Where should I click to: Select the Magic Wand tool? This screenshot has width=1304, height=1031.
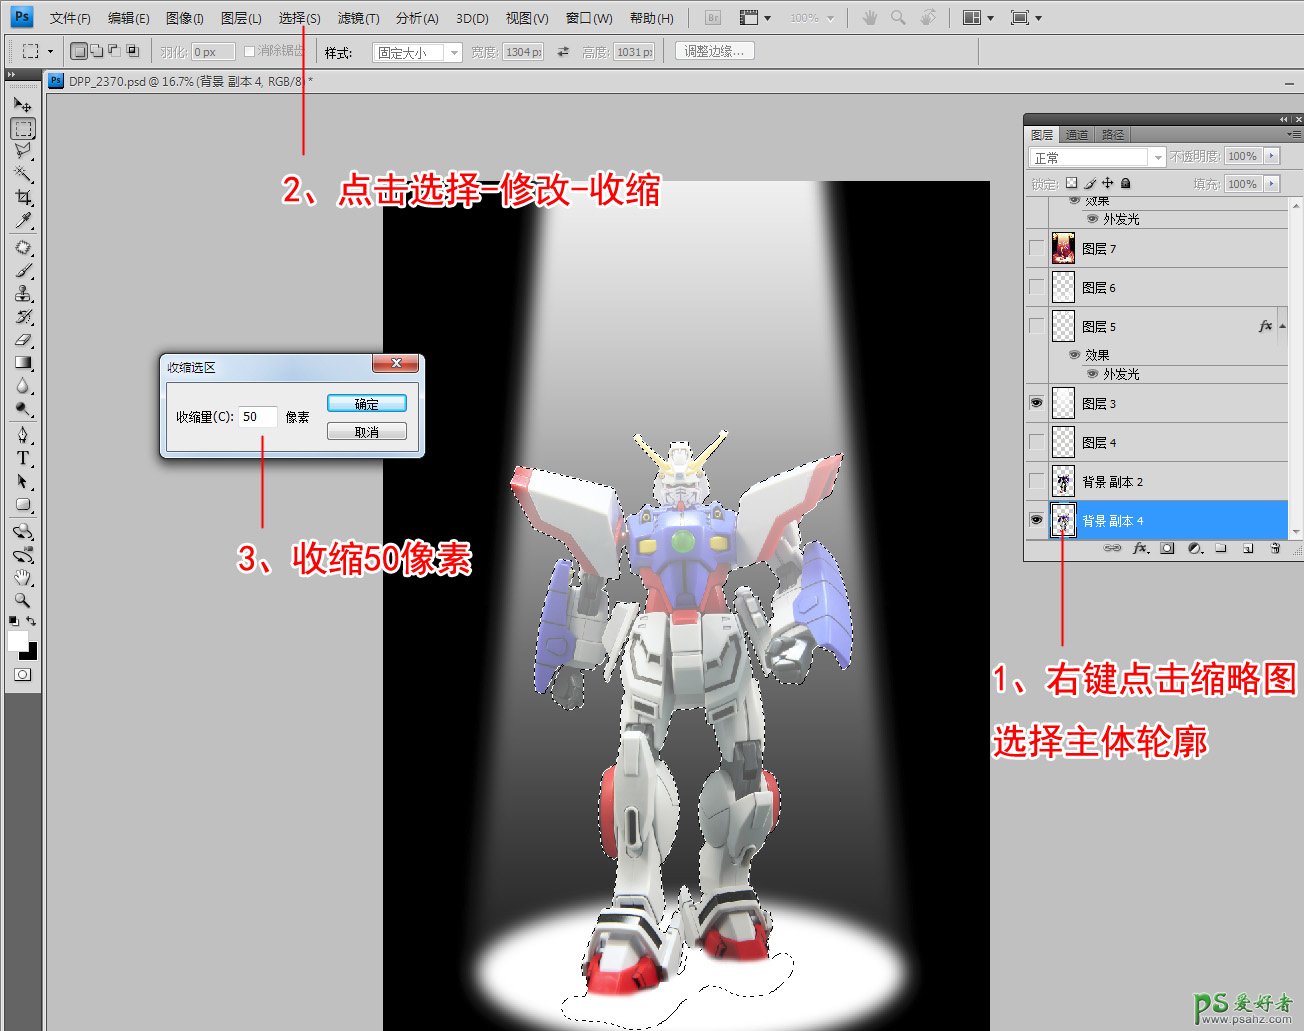(23, 174)
